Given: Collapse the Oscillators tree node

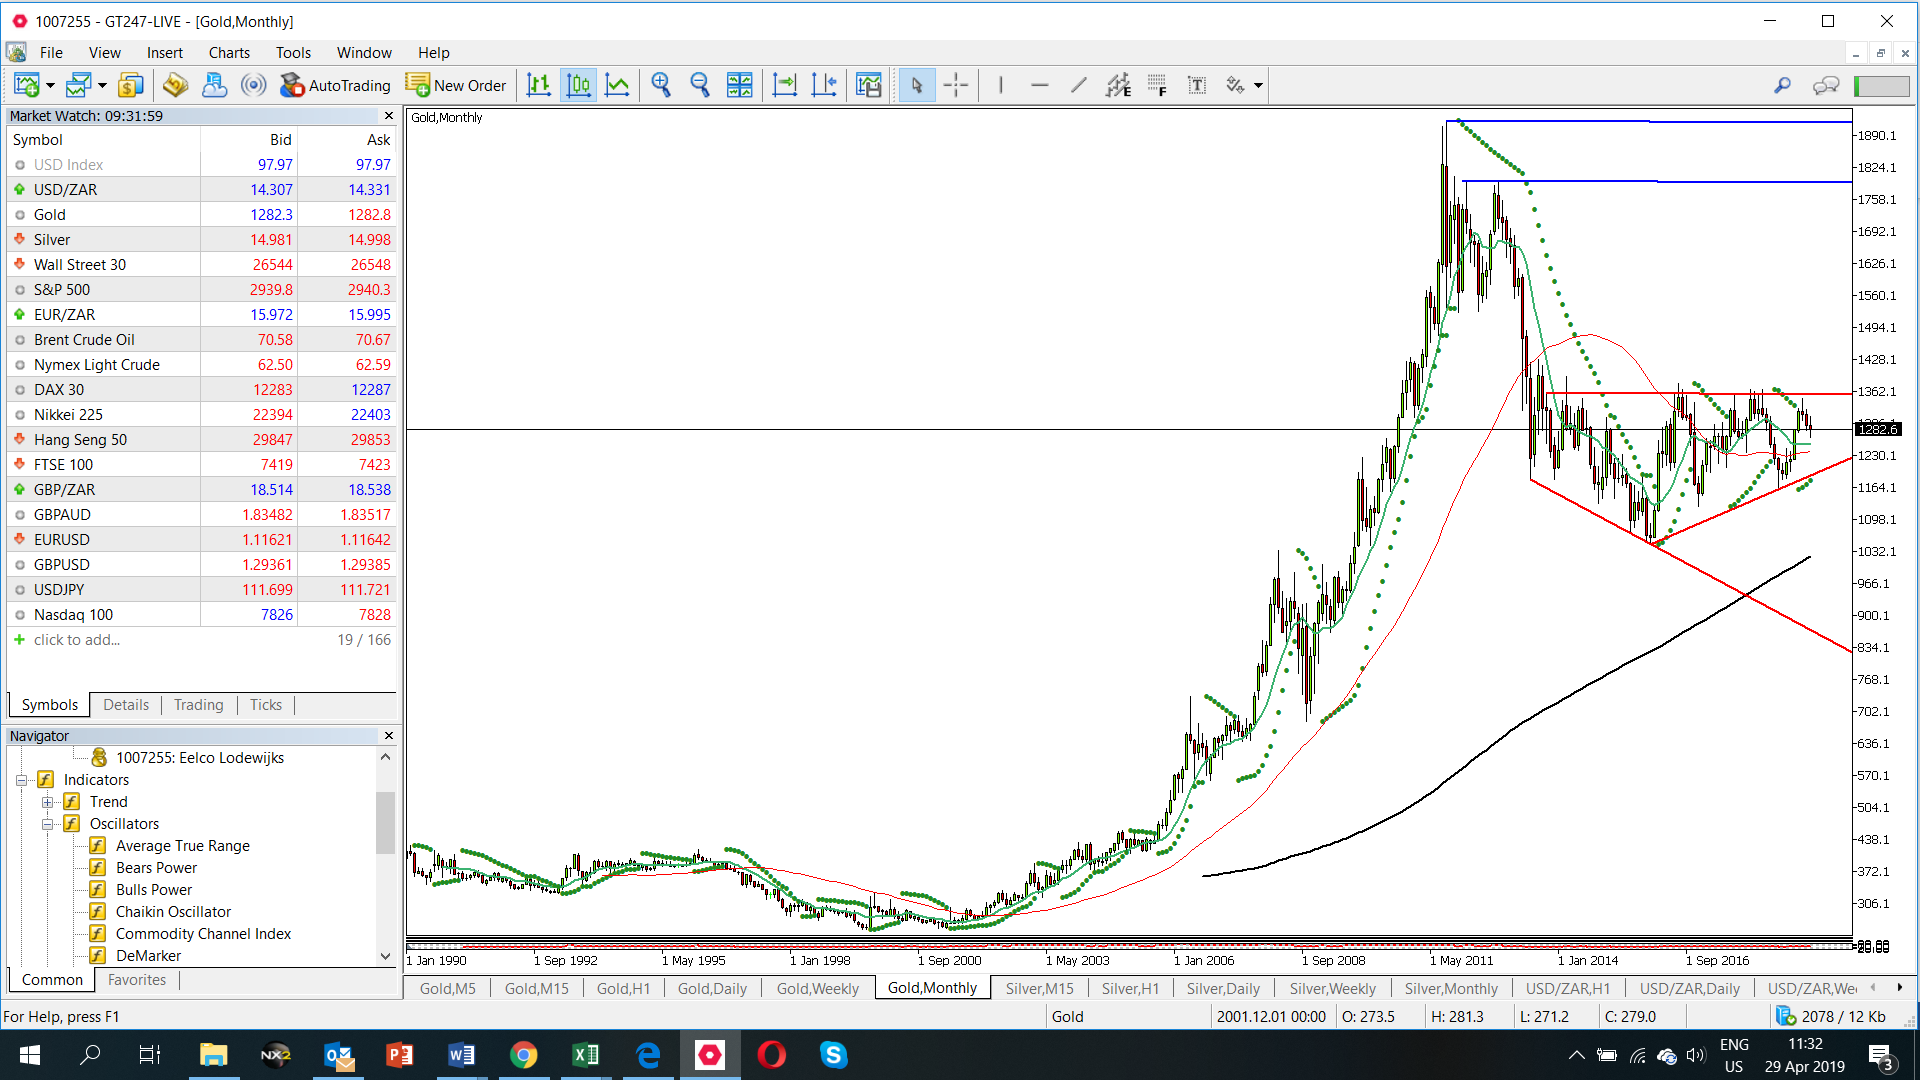Looking at the screenshot, I should [x=47, y=824].
